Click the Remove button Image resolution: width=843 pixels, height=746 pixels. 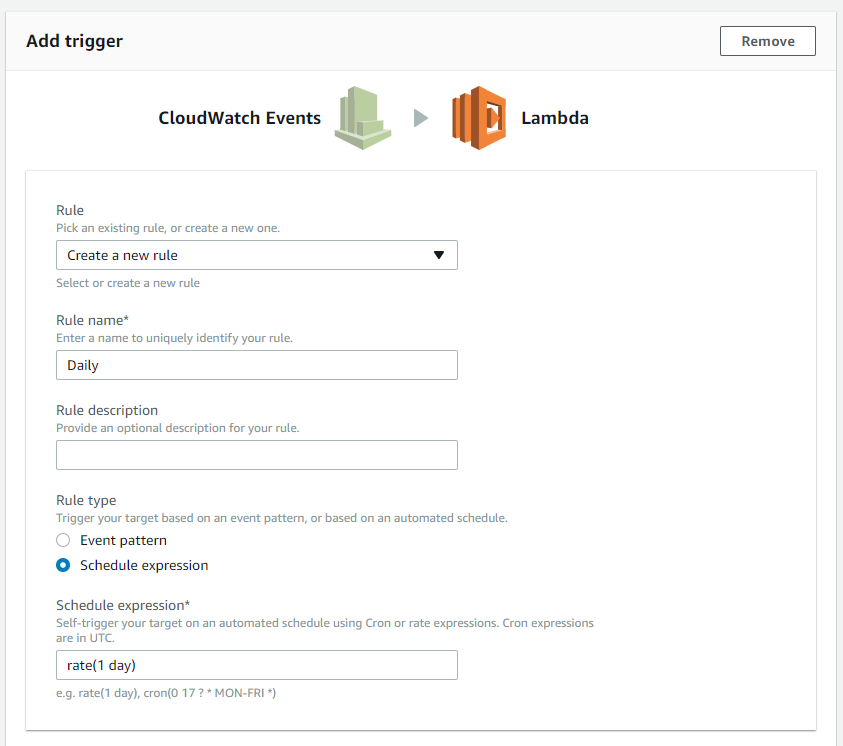768,41
